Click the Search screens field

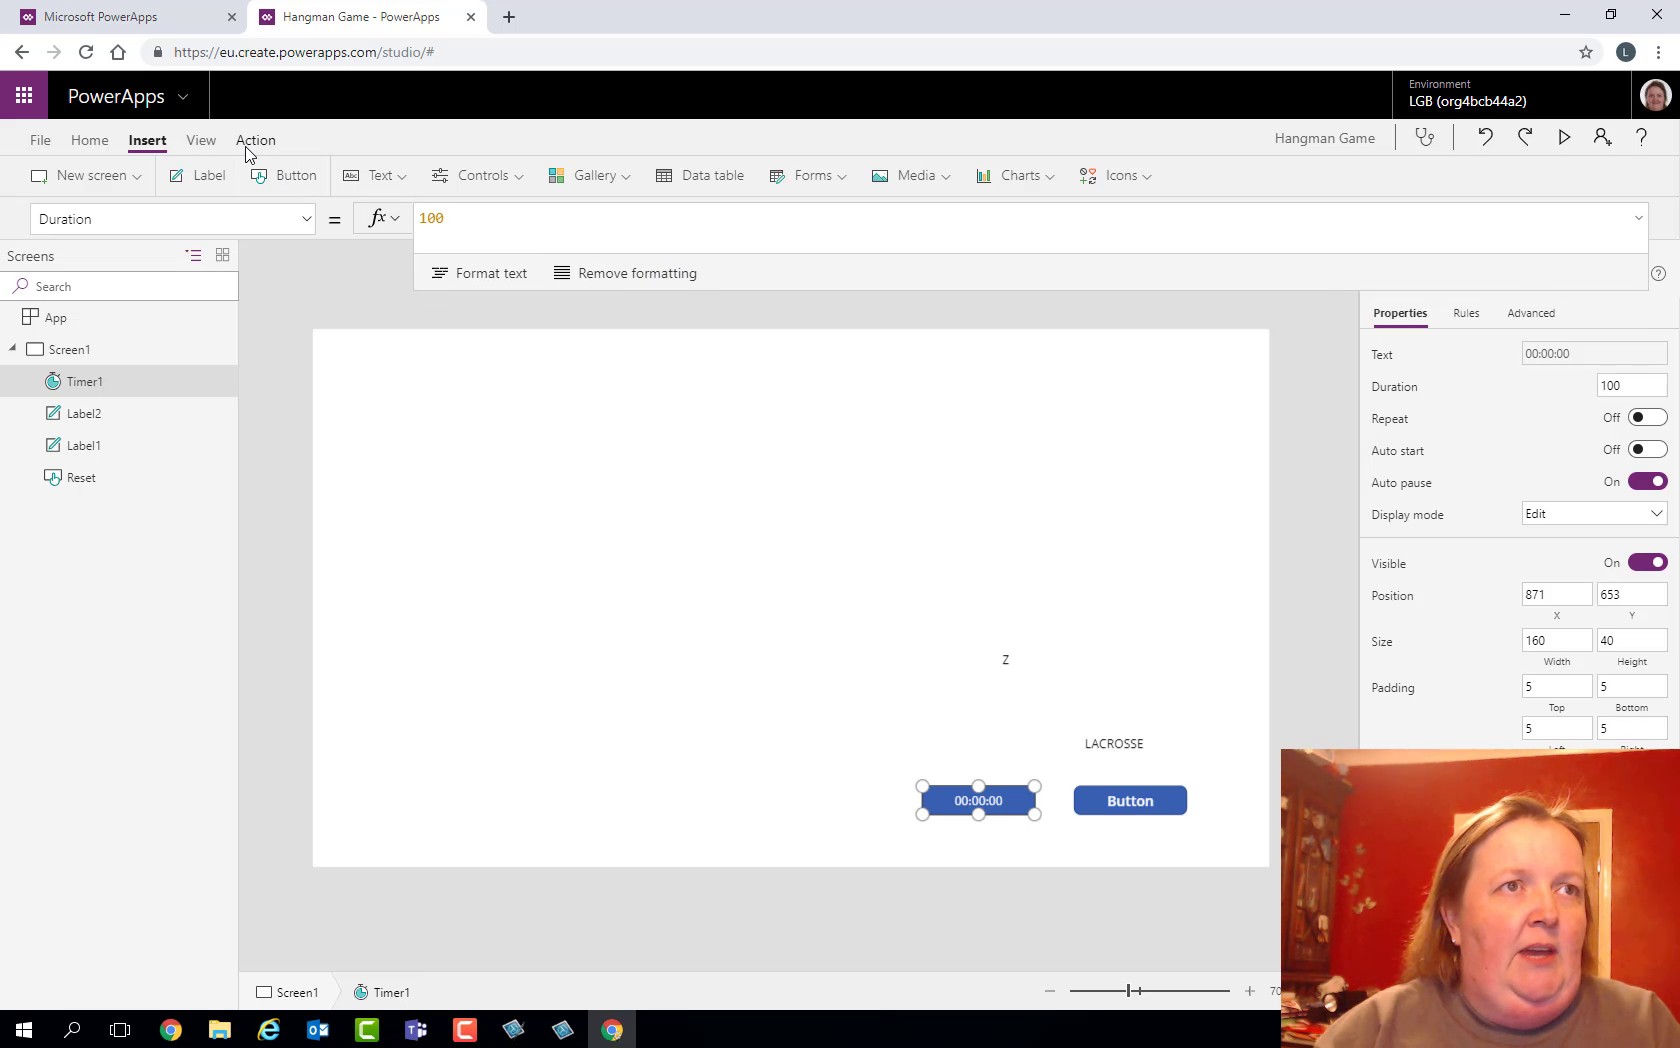click(119, 286)
